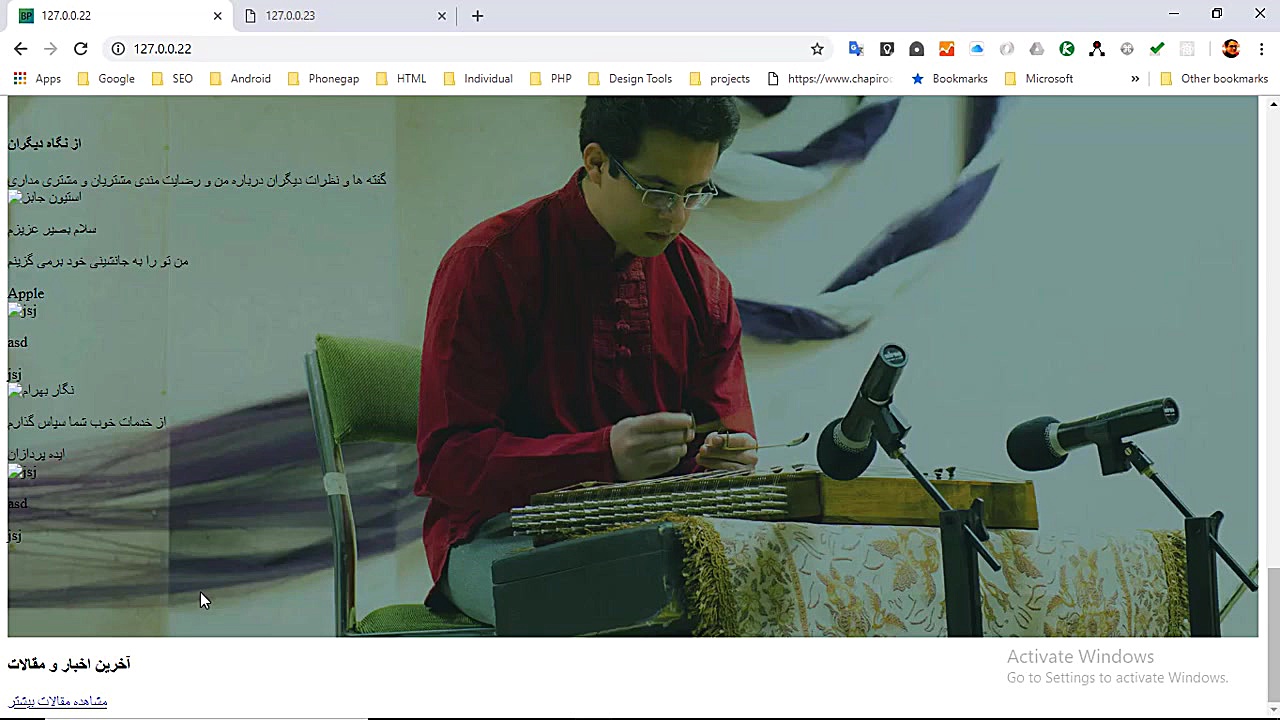Open the orange SimilarWeb extension icon
The height and width of the screenshot is (720, 1280).
(x=946, y=48)
